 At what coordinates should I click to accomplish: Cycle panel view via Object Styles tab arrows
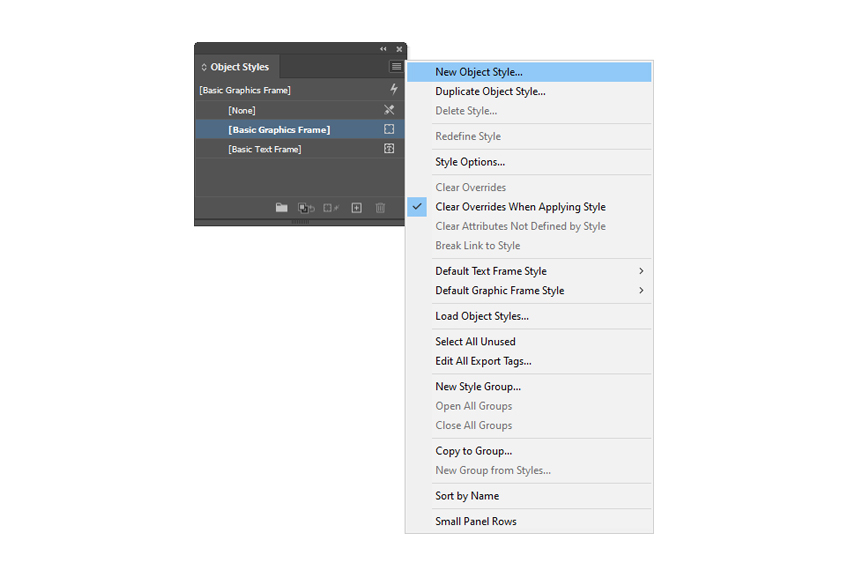[x=204, y=67]
